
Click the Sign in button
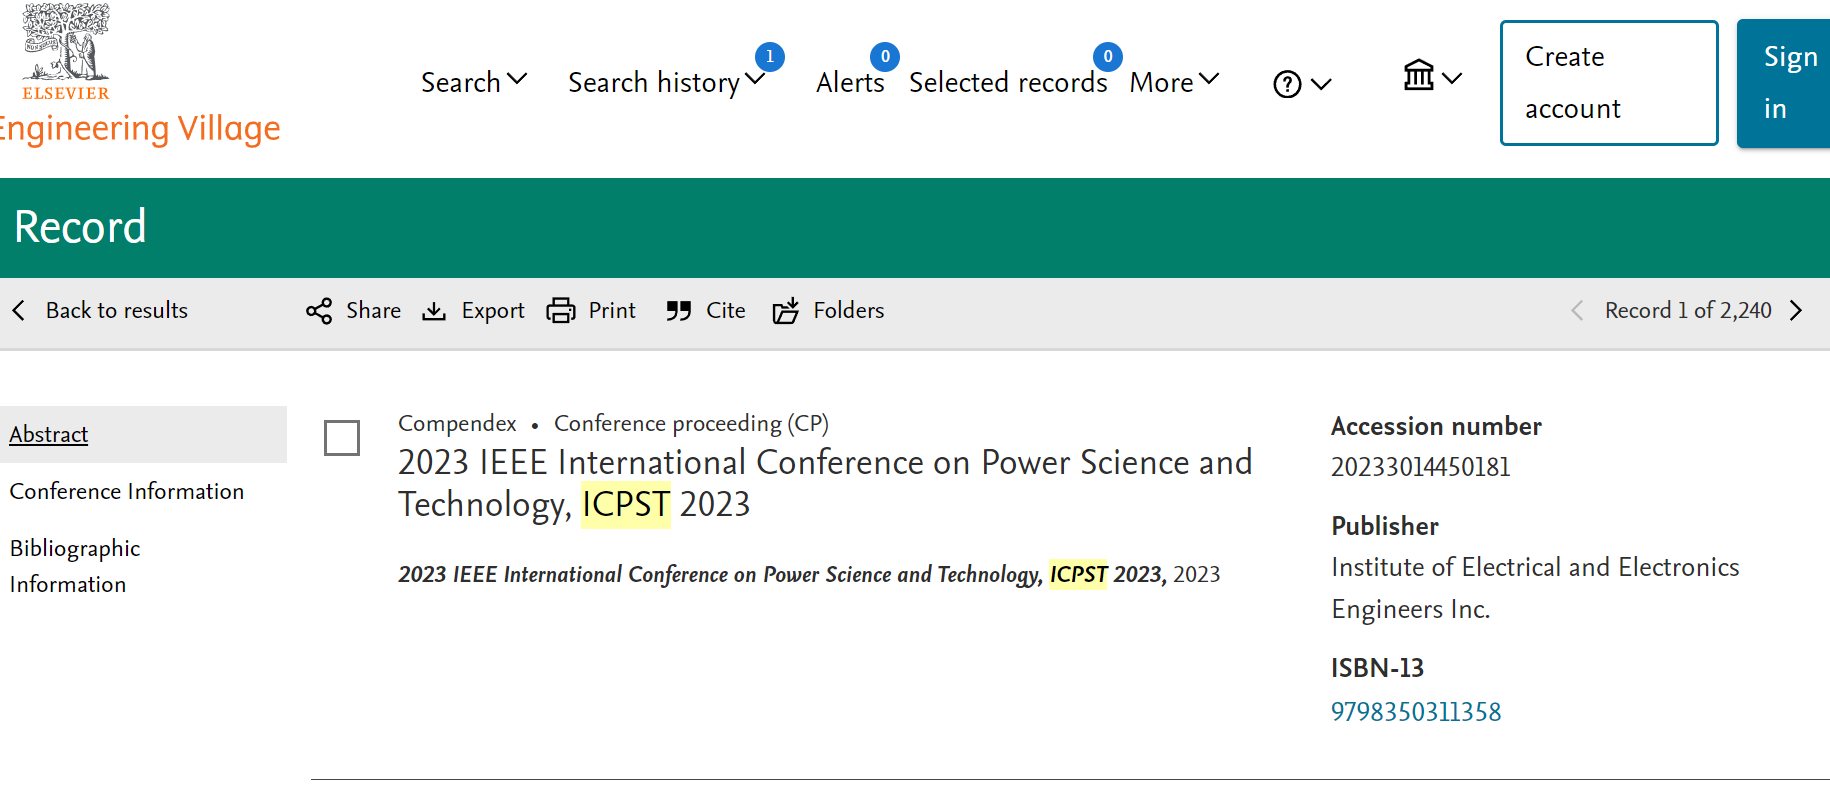[x=1784, y=83]
